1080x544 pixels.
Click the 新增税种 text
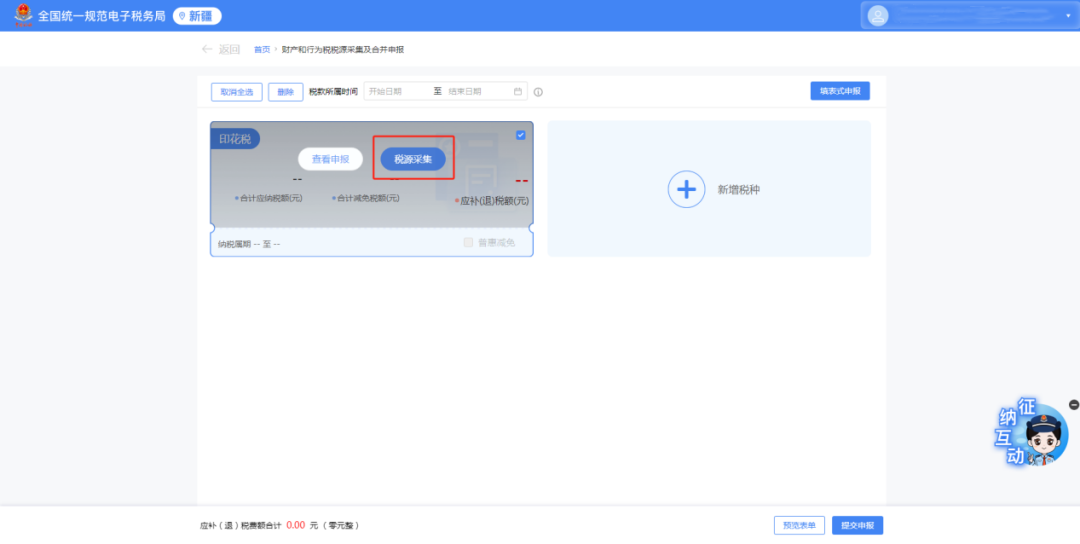738,190
